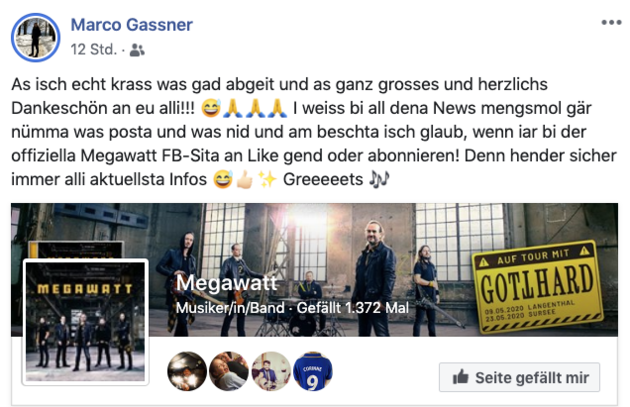Click the friends audience icon
Image resolution: width=630 pixels, height=407 pixels.
tap(137, 50)
